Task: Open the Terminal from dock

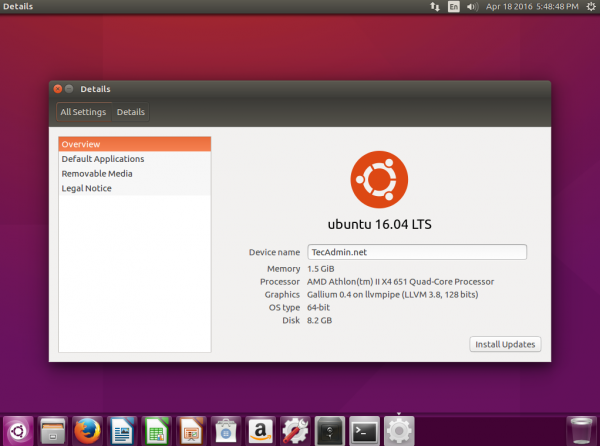Action: tap(365, 430)
